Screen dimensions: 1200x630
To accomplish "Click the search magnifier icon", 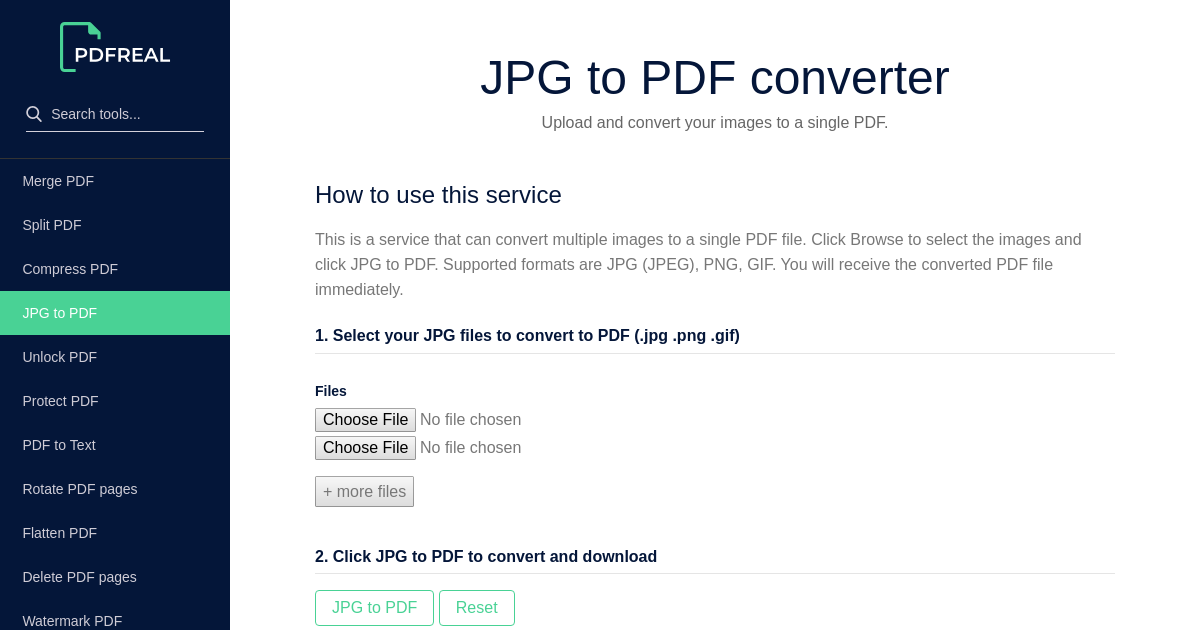I will click(x=34, y=114).
